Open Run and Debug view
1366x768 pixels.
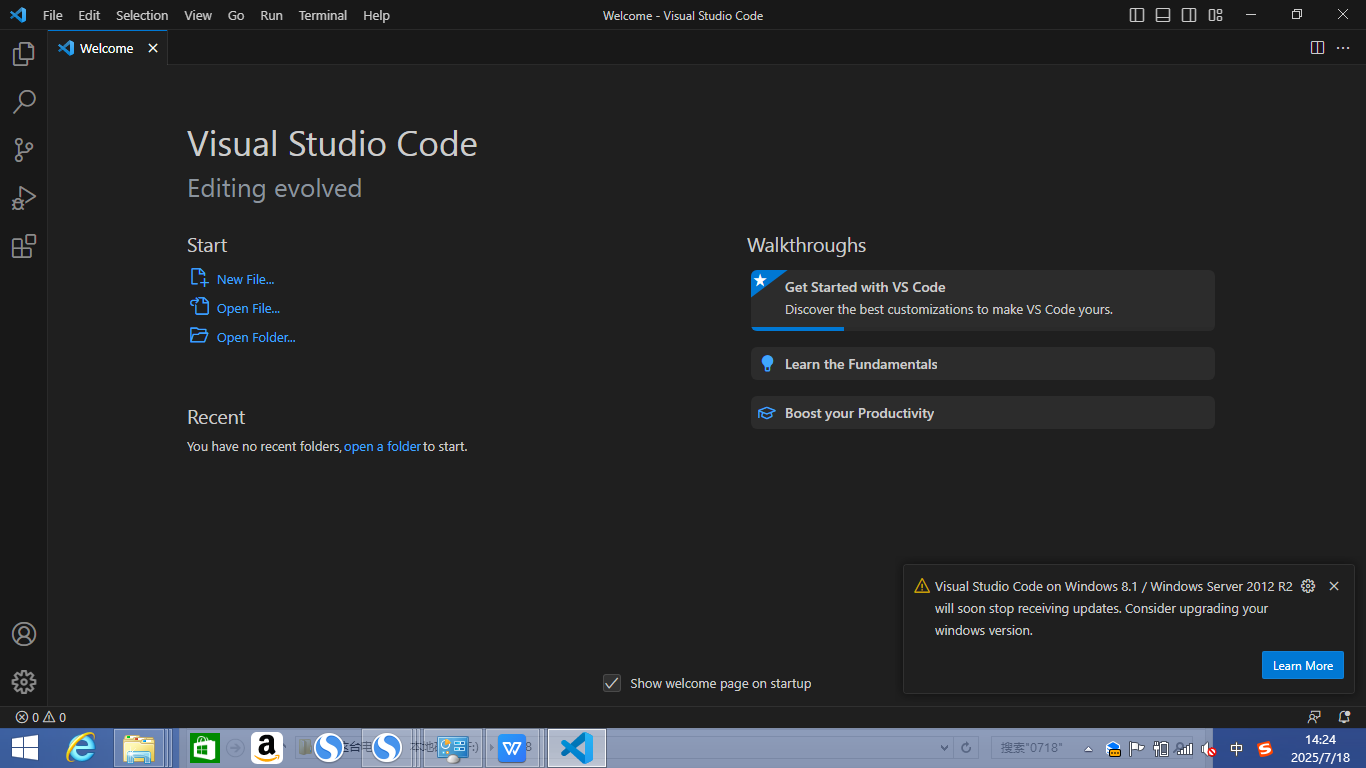pyautogui.click(x=24, y=198)
